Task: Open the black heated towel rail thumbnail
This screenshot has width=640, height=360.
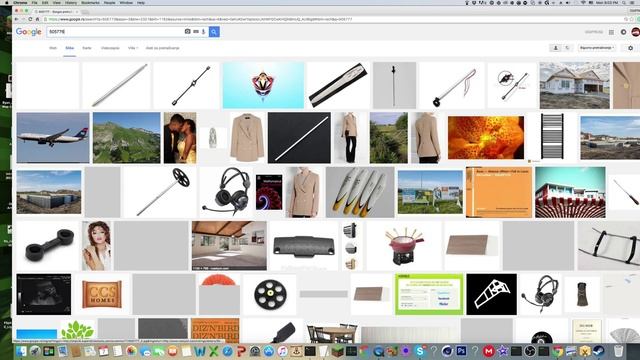Action: pyautogui.click(x=552, y=136)
